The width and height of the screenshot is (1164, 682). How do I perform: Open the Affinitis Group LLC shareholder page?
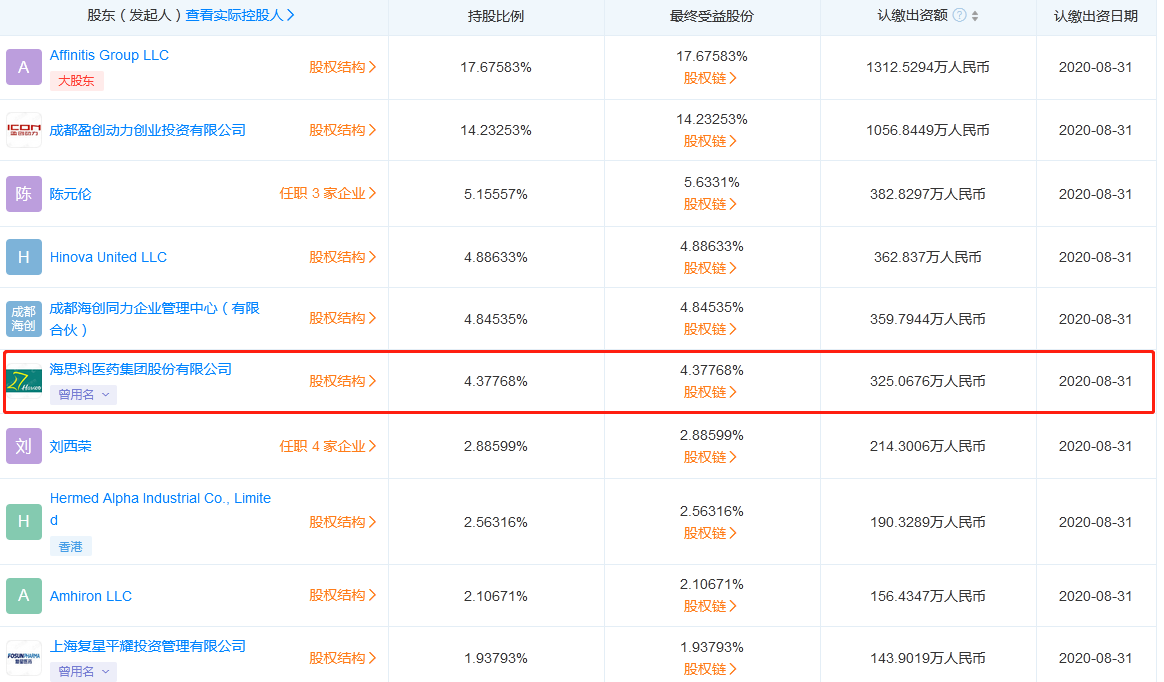pos(109,56)
